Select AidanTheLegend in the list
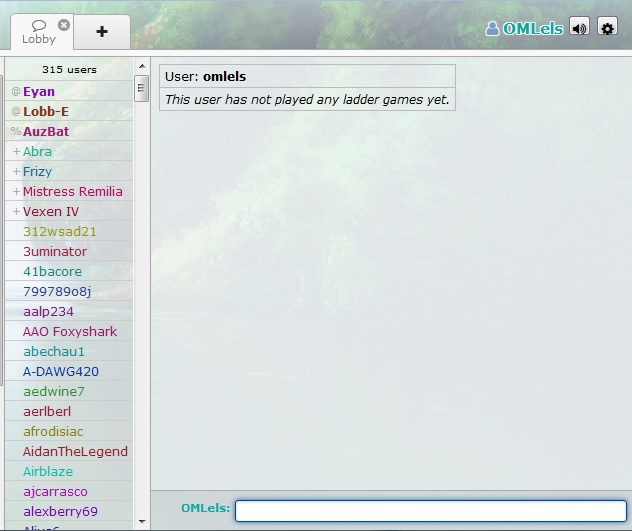 (x=69, y=451)
